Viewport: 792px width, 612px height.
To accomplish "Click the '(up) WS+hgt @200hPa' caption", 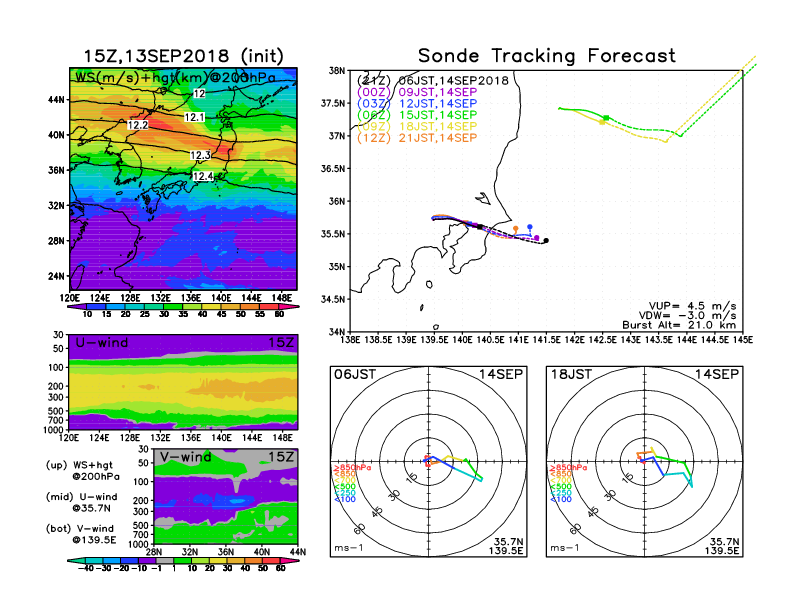I will 82,470.
